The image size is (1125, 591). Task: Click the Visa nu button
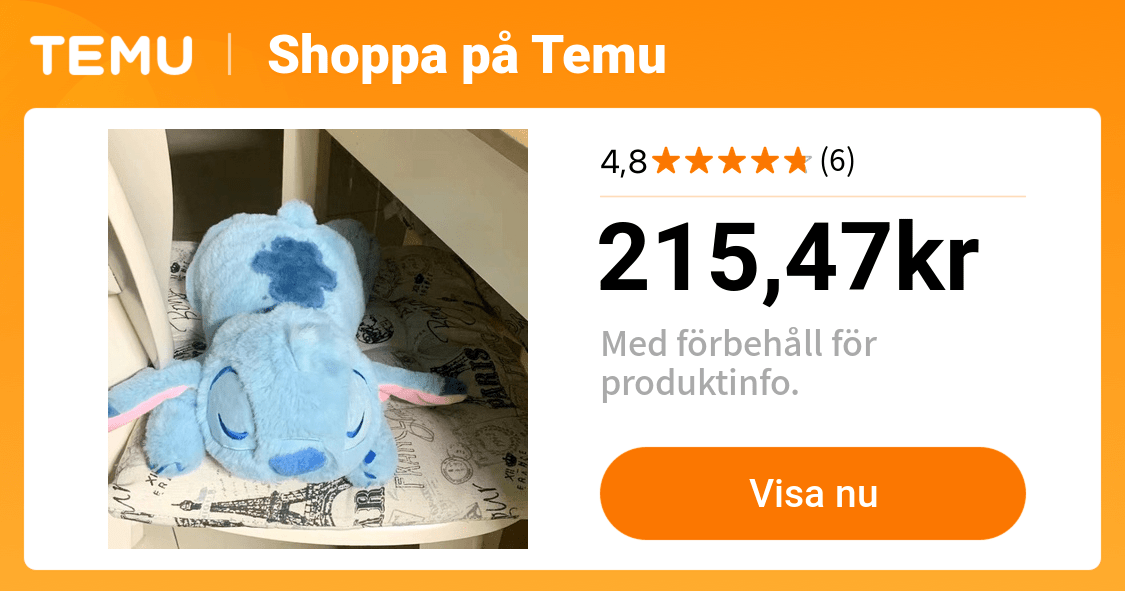pos(813,493)
